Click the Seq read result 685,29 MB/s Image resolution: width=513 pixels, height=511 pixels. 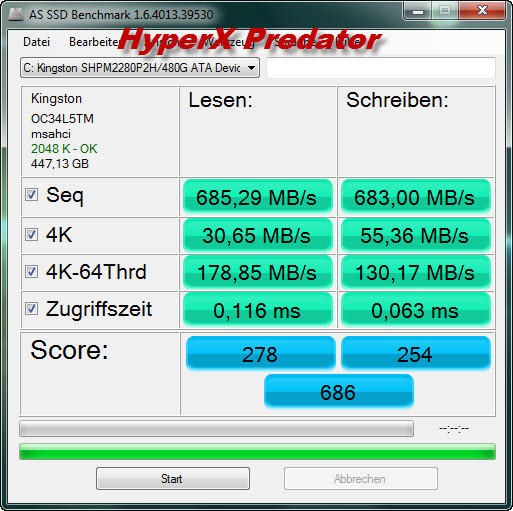click(257, 197)
